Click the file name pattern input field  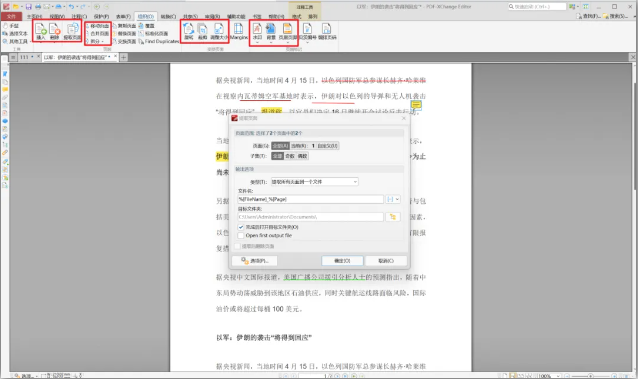click(x=310, y=199)
